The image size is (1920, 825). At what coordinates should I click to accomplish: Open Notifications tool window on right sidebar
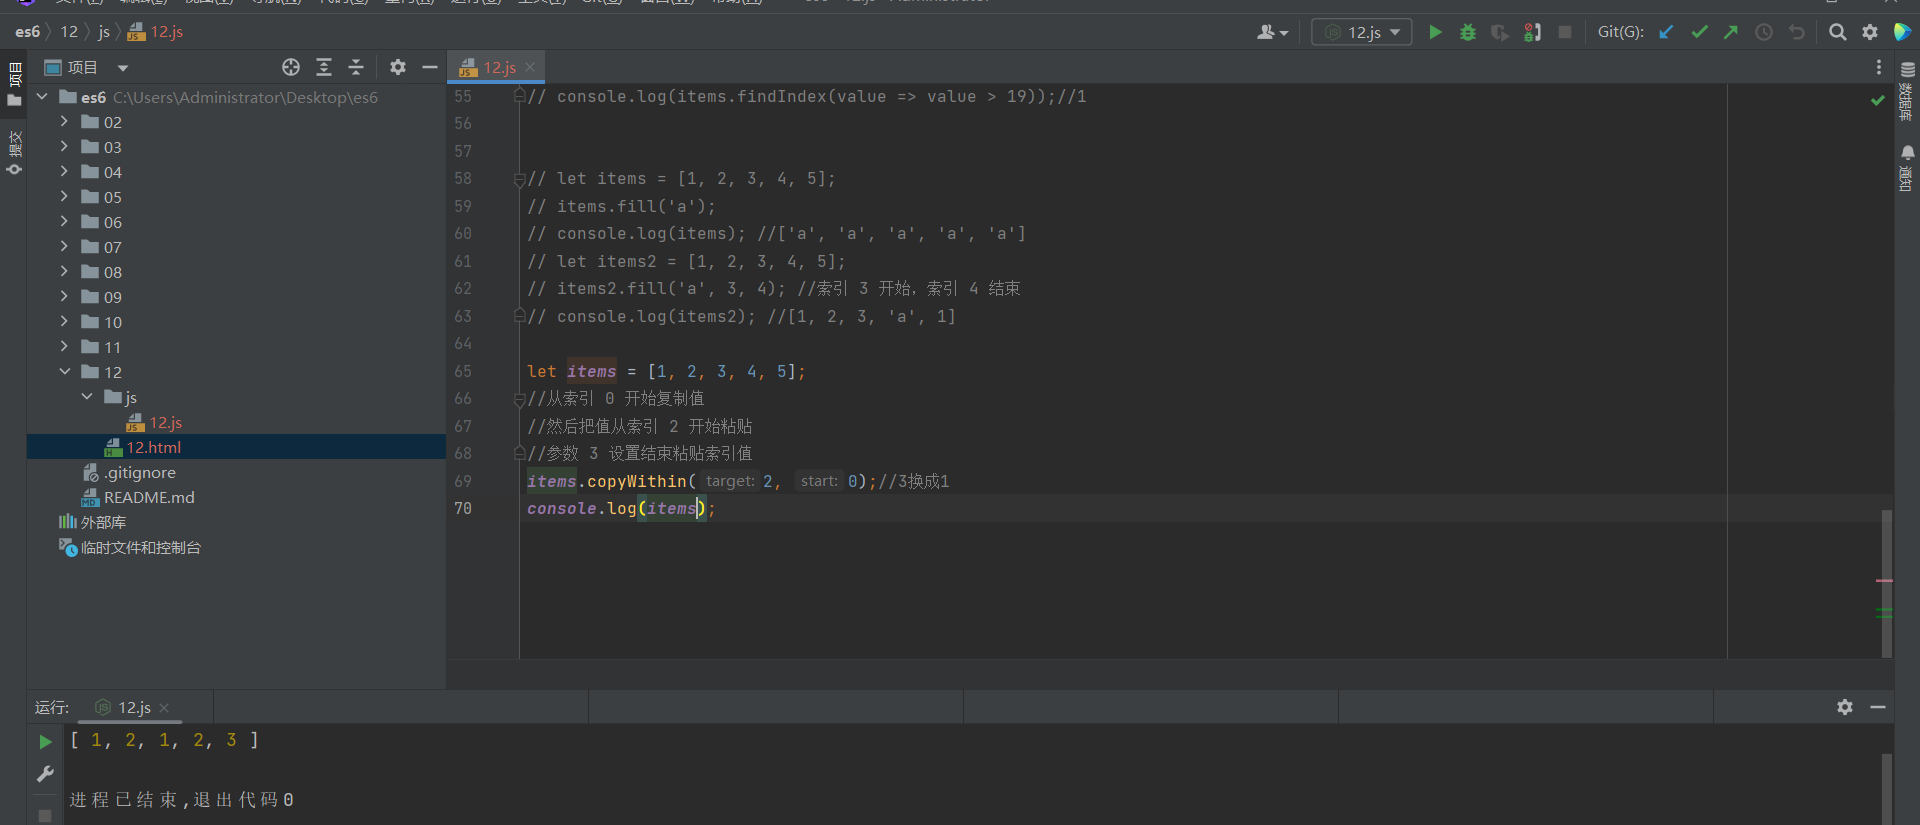1907,168
